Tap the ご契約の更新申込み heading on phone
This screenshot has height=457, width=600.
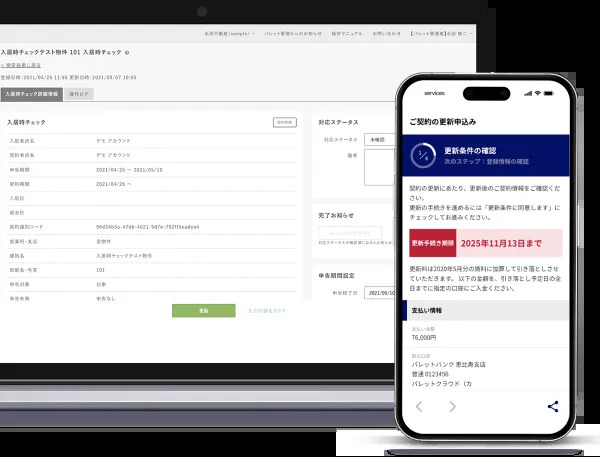pyautogui.click(x=443, y=122)
